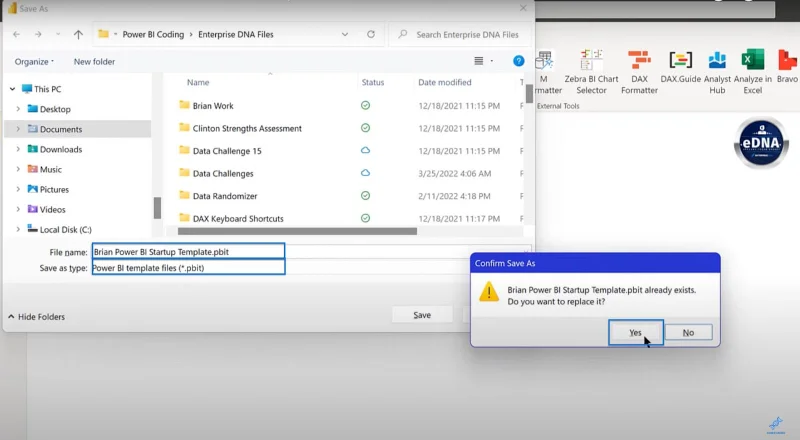The image size is (800, 440).
Task: Expand the Local Disk (C:) node
Action: tap(18, 229)
